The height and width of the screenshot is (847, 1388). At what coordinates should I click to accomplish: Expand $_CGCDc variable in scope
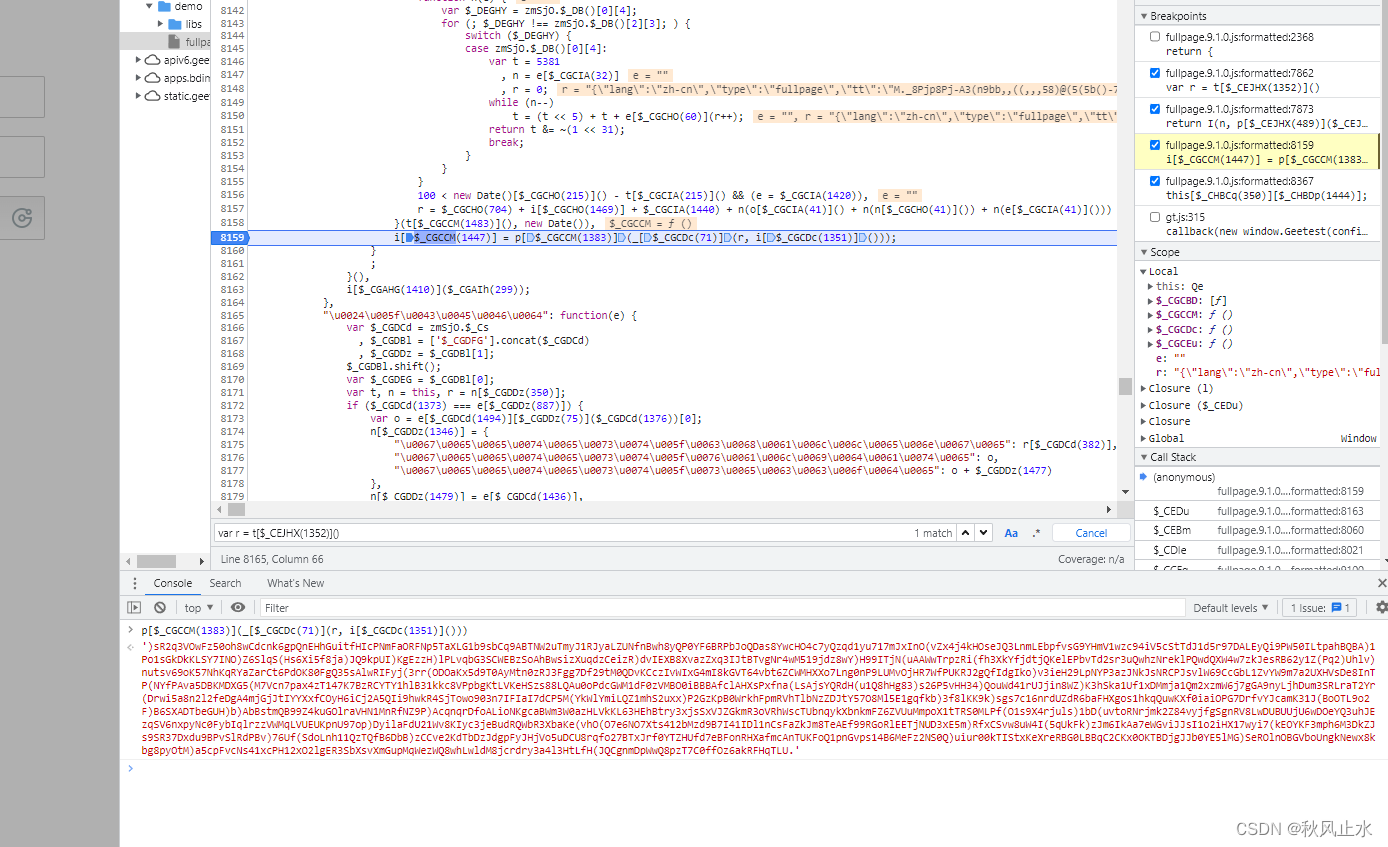(x=1150, y=329)
